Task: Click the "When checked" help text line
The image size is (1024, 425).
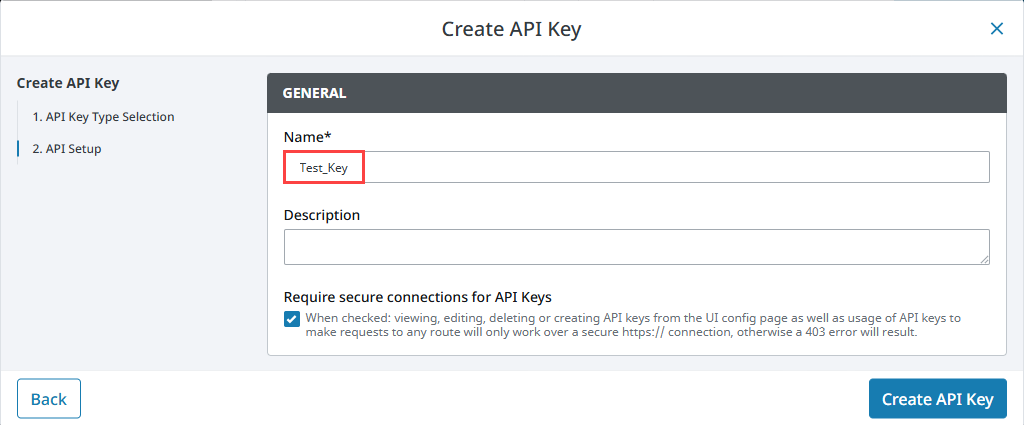Action: 632,318
